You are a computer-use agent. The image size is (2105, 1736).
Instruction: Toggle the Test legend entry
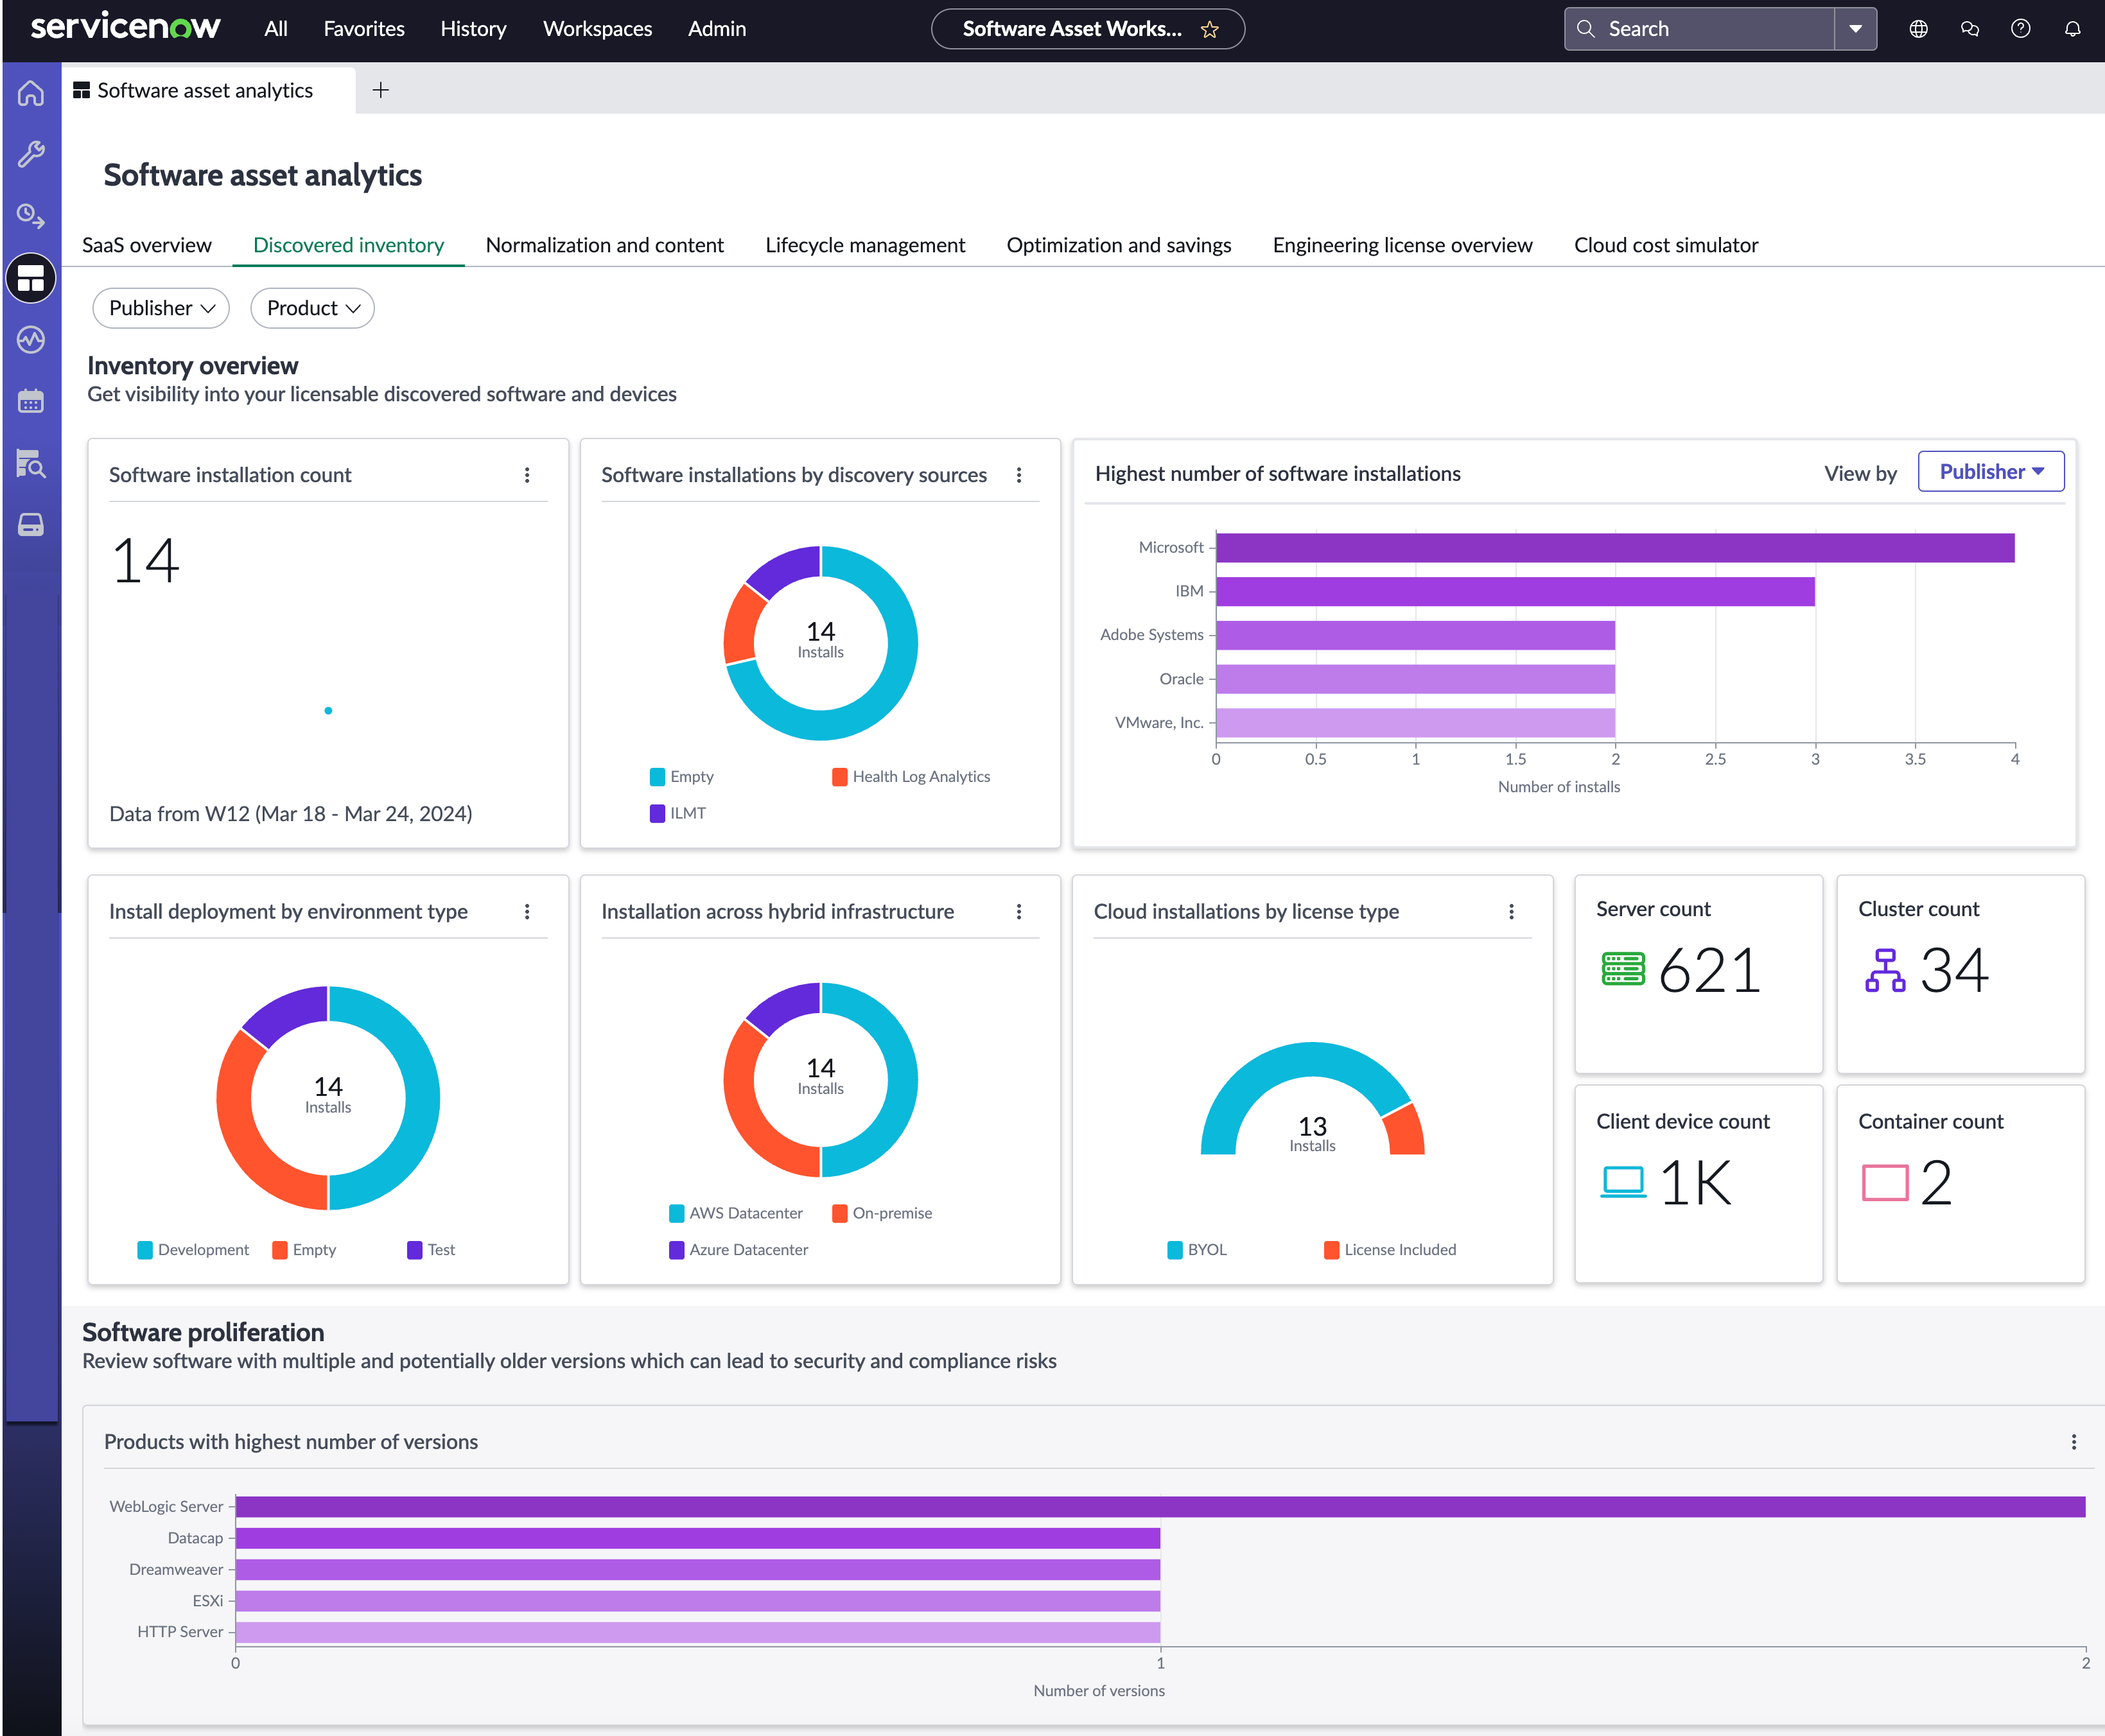coord(431,1250)
